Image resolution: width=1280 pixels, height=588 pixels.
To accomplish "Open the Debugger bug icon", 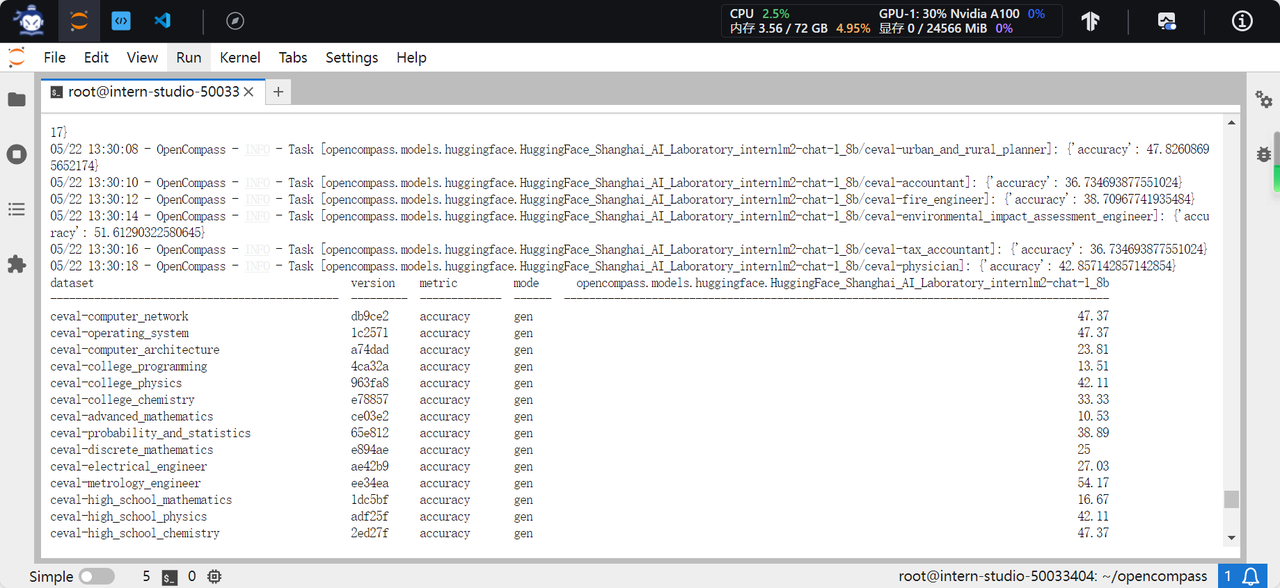I will click(x=1264, y=154).
